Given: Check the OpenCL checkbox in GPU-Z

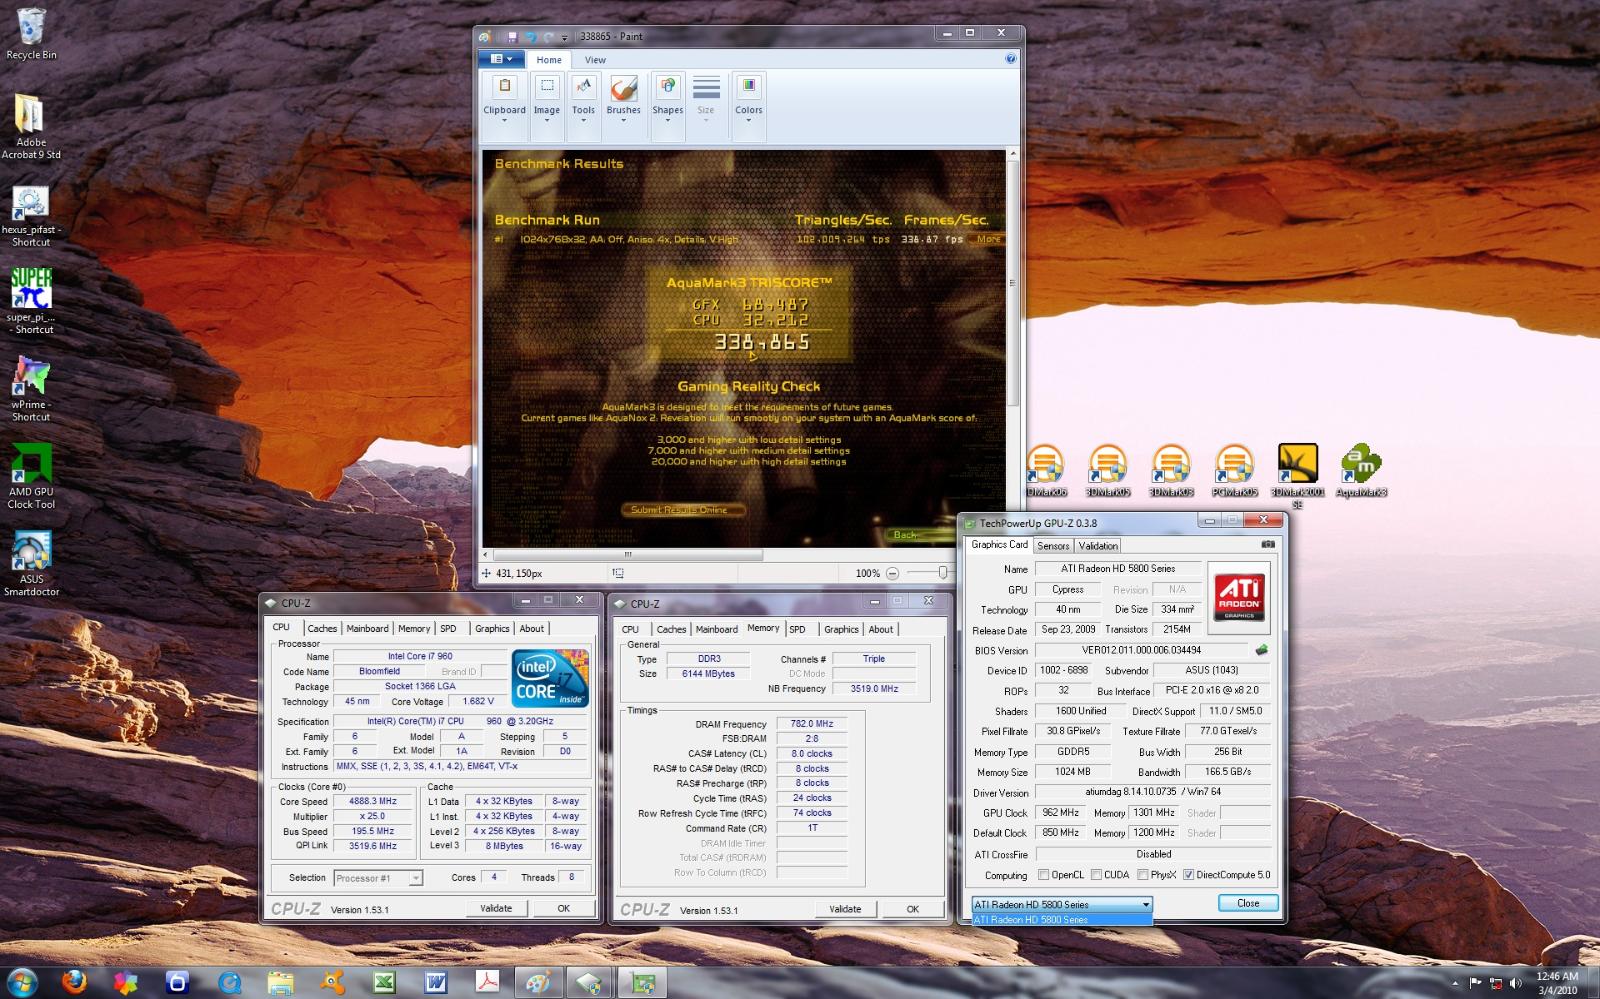Looking at the screenshot, I should click(1043, 875).
